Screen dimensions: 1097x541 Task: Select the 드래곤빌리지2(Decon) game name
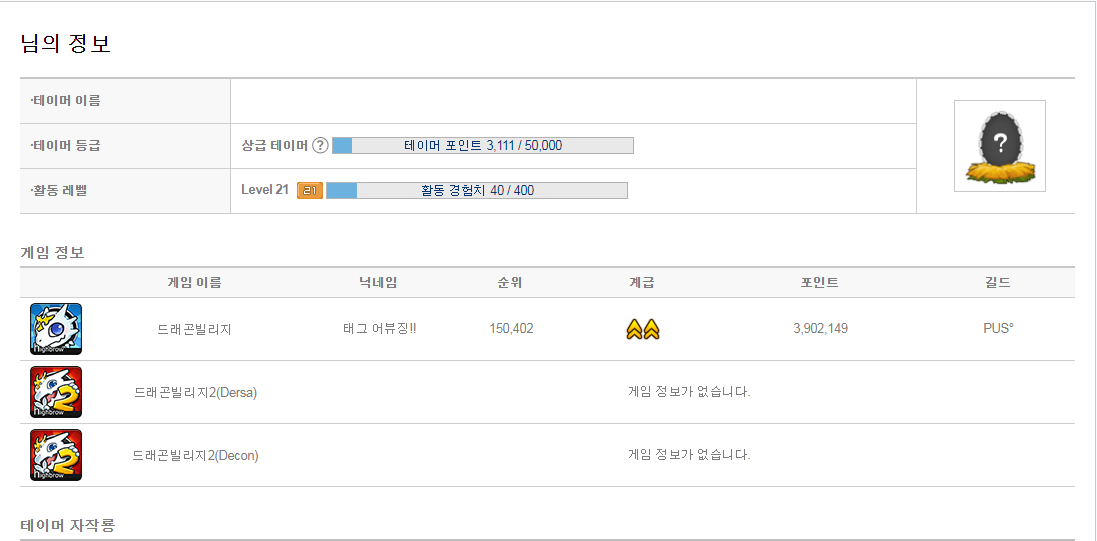pos(196,456)
